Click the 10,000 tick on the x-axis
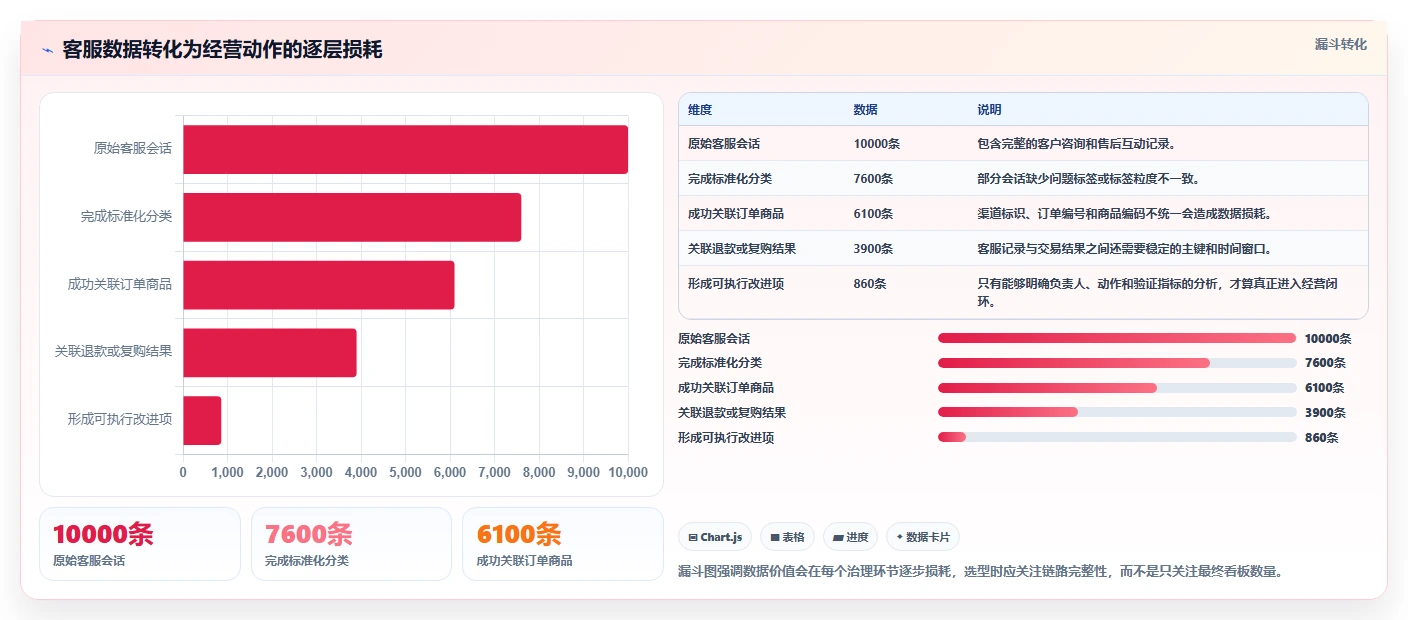1408x620 pixels. (627, 472)
